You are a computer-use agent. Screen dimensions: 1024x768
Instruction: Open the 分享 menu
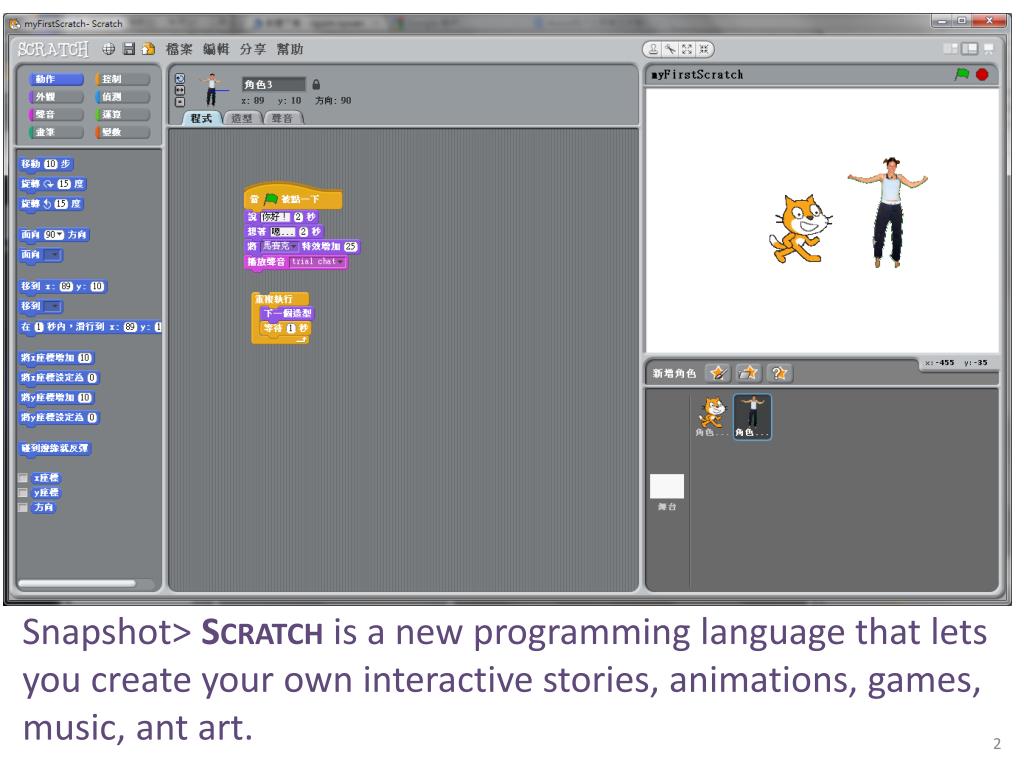point(253,49)
